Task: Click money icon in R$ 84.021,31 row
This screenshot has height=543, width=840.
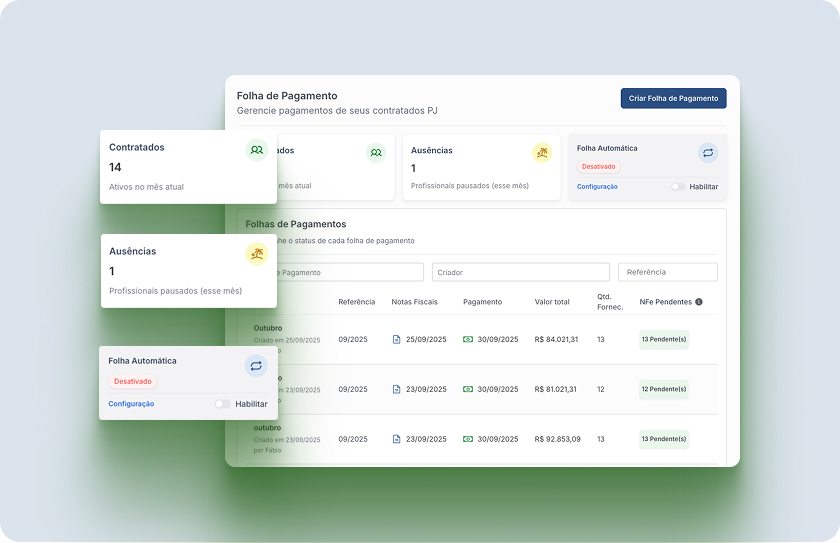Action: tap(468, 340)
